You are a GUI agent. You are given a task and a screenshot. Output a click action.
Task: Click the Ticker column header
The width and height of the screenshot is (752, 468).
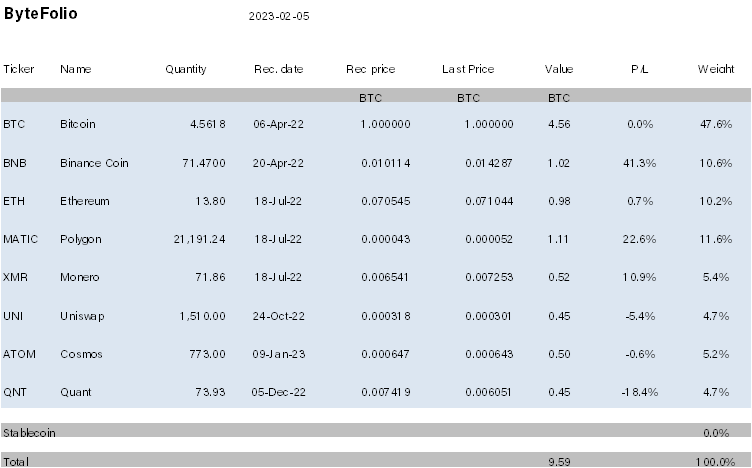coord(18,69)
